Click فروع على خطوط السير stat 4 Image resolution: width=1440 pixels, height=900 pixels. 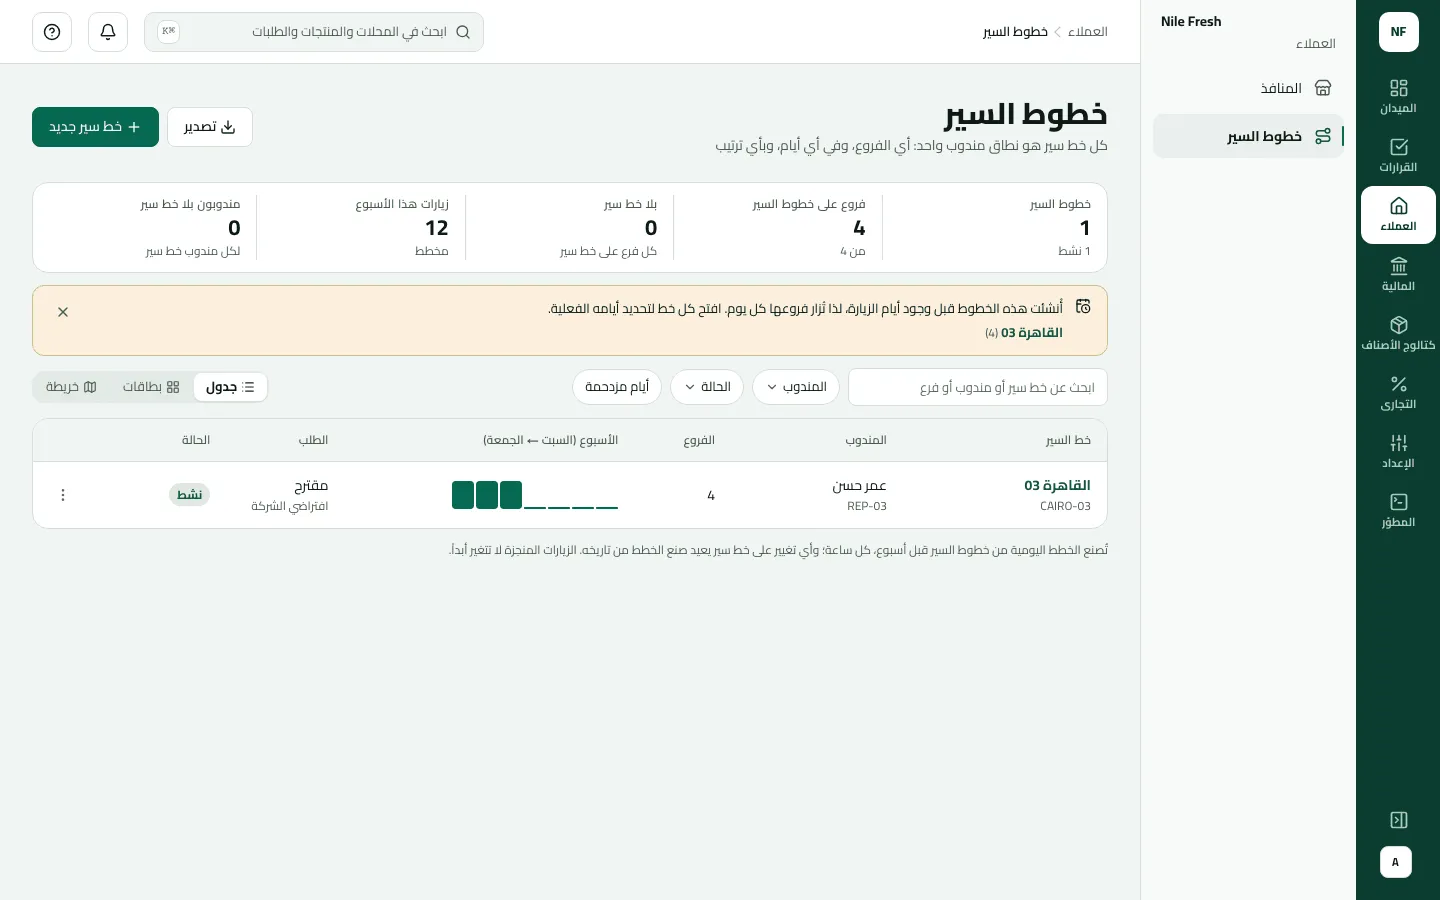[x=859, y=228]
